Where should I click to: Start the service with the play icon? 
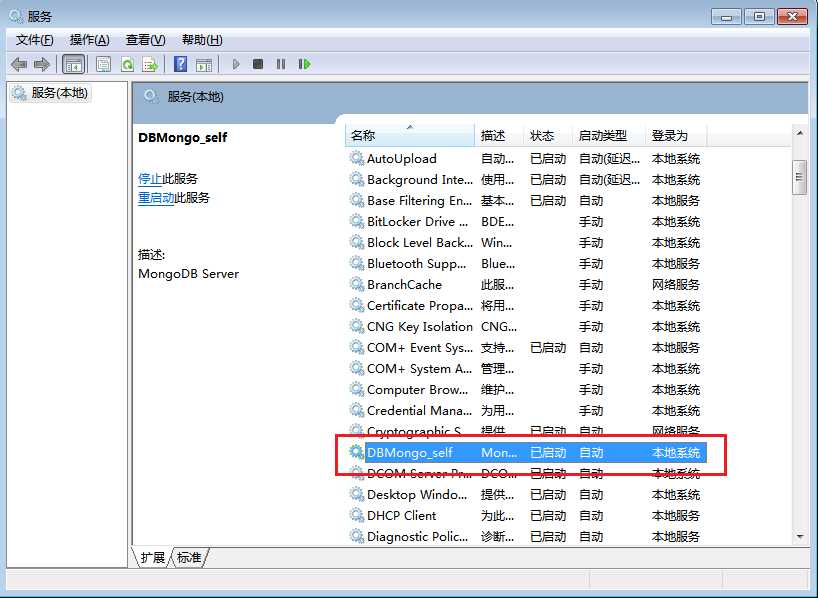pyautogui.click(x=236, y=64)
